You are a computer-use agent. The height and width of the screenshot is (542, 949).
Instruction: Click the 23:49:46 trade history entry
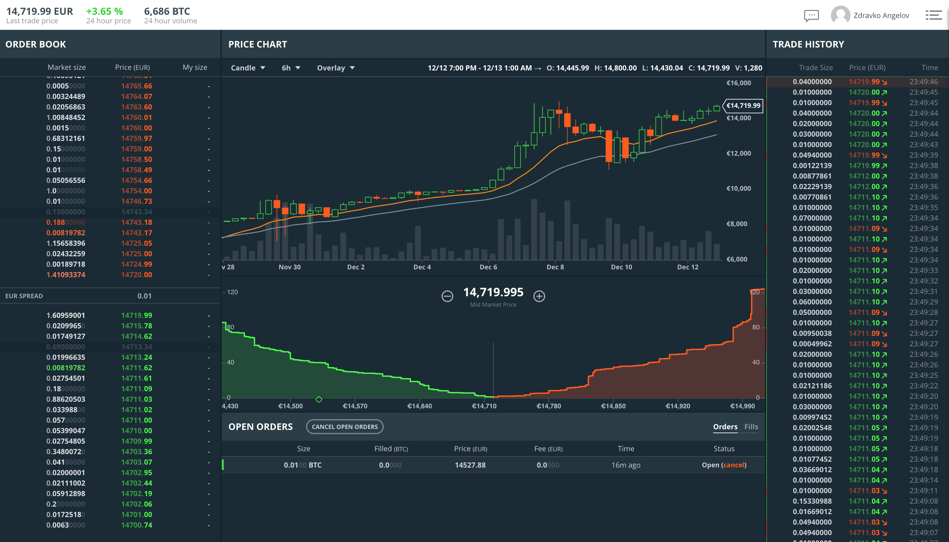point(857,82)
